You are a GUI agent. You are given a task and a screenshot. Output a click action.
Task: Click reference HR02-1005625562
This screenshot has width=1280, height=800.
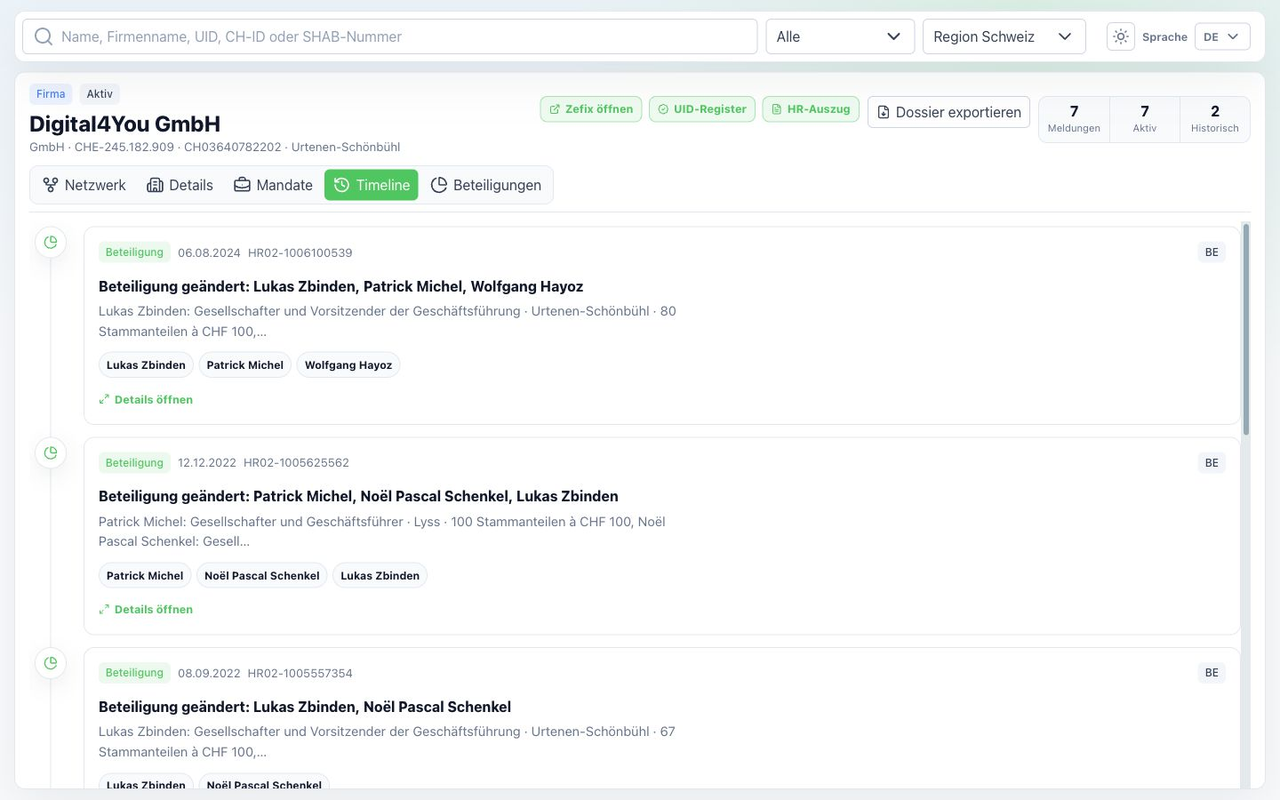click(x=297, y=463)
